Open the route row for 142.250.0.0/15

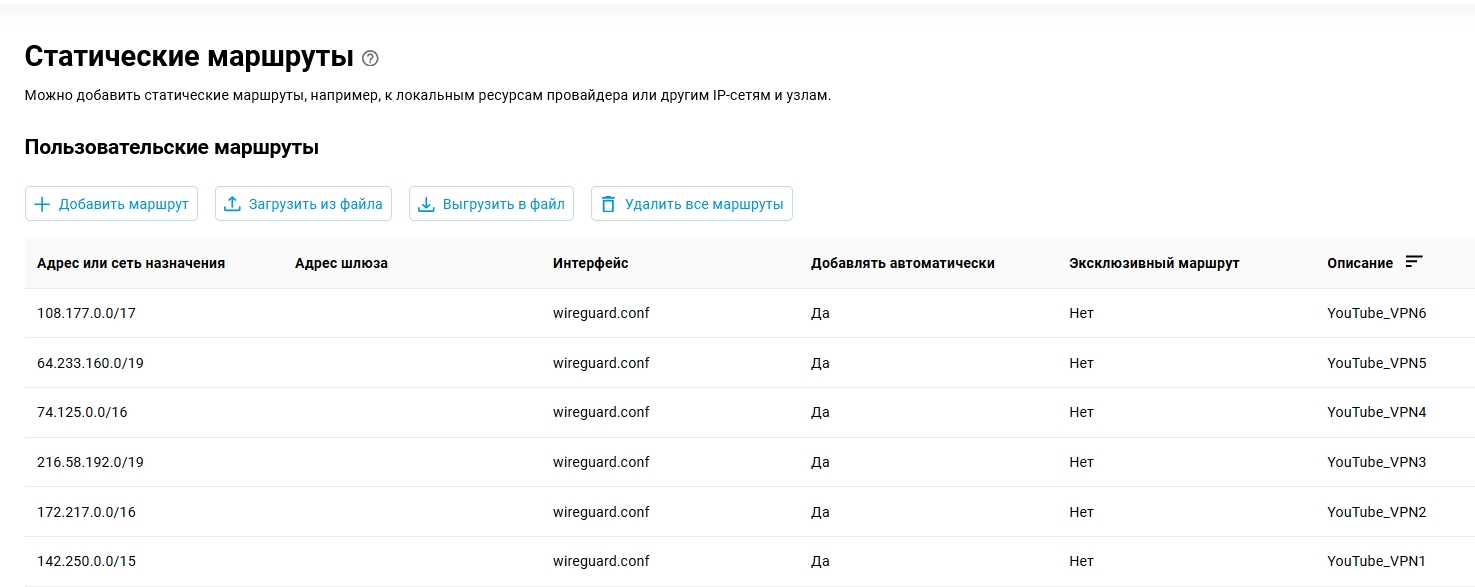pyautogui.click(x=86, y=561)
